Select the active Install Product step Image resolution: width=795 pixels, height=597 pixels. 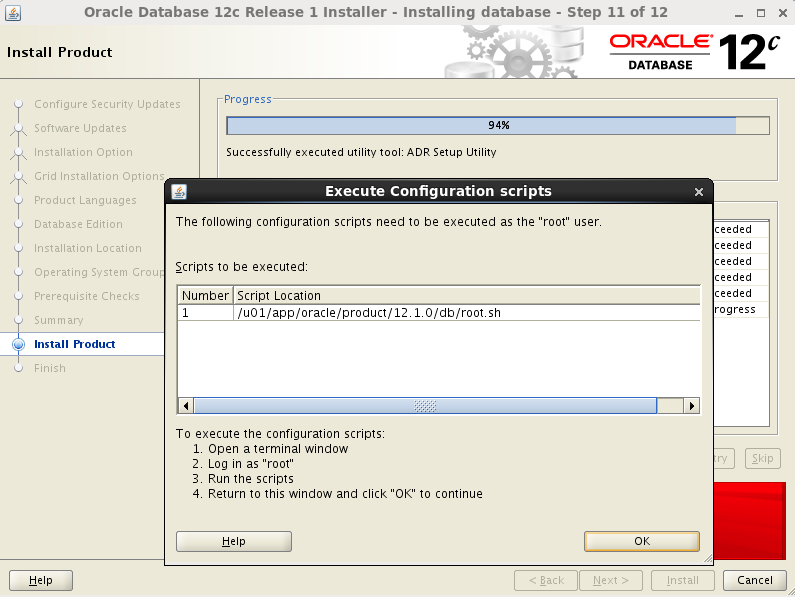pyautogui.click(x=75, y=344)
